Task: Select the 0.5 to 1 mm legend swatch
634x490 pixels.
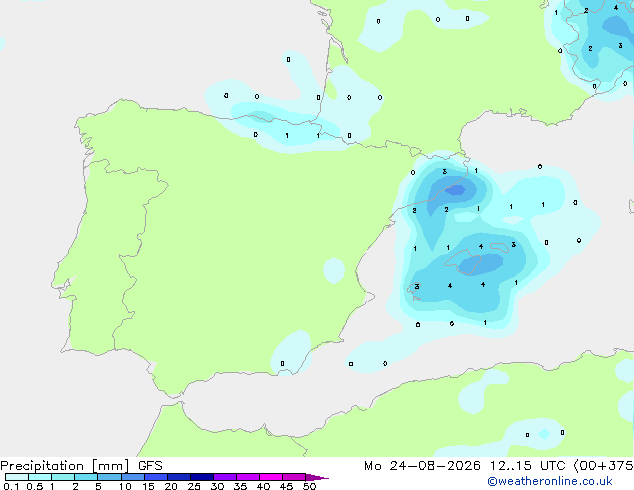Action: pos(40,477)
